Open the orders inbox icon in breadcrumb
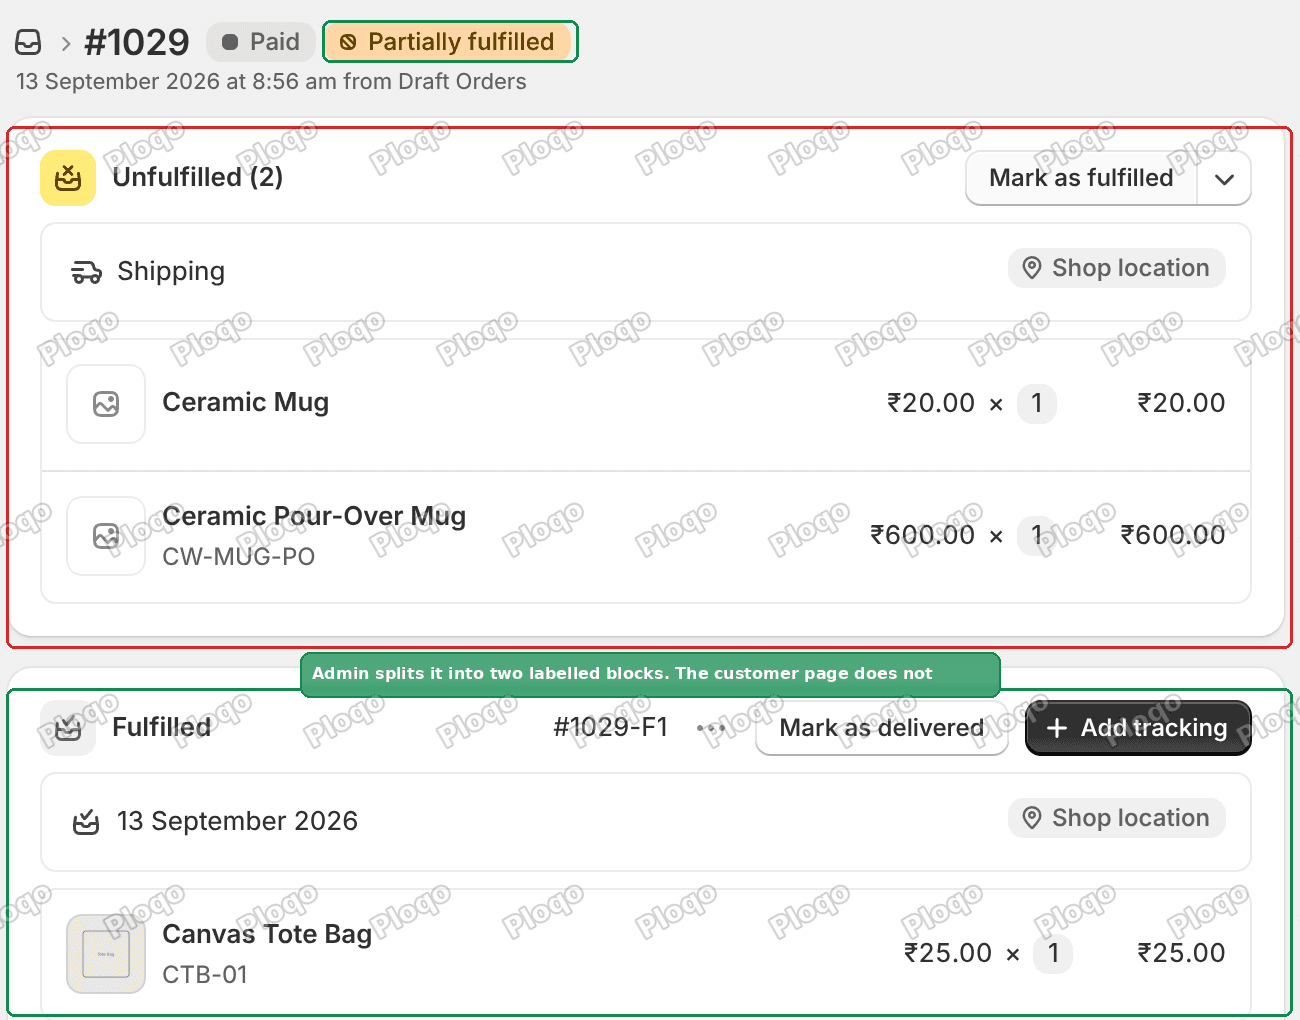 pos(28,42)
